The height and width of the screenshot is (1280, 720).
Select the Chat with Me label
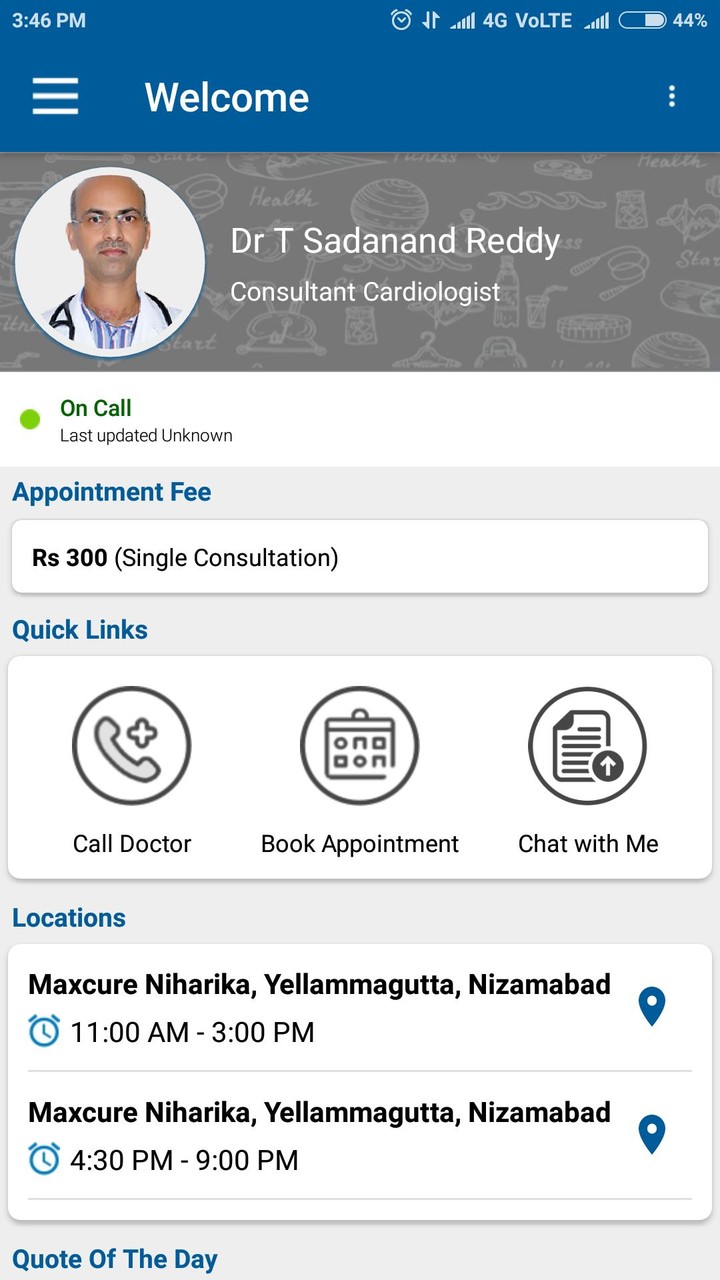click(588, 844)
